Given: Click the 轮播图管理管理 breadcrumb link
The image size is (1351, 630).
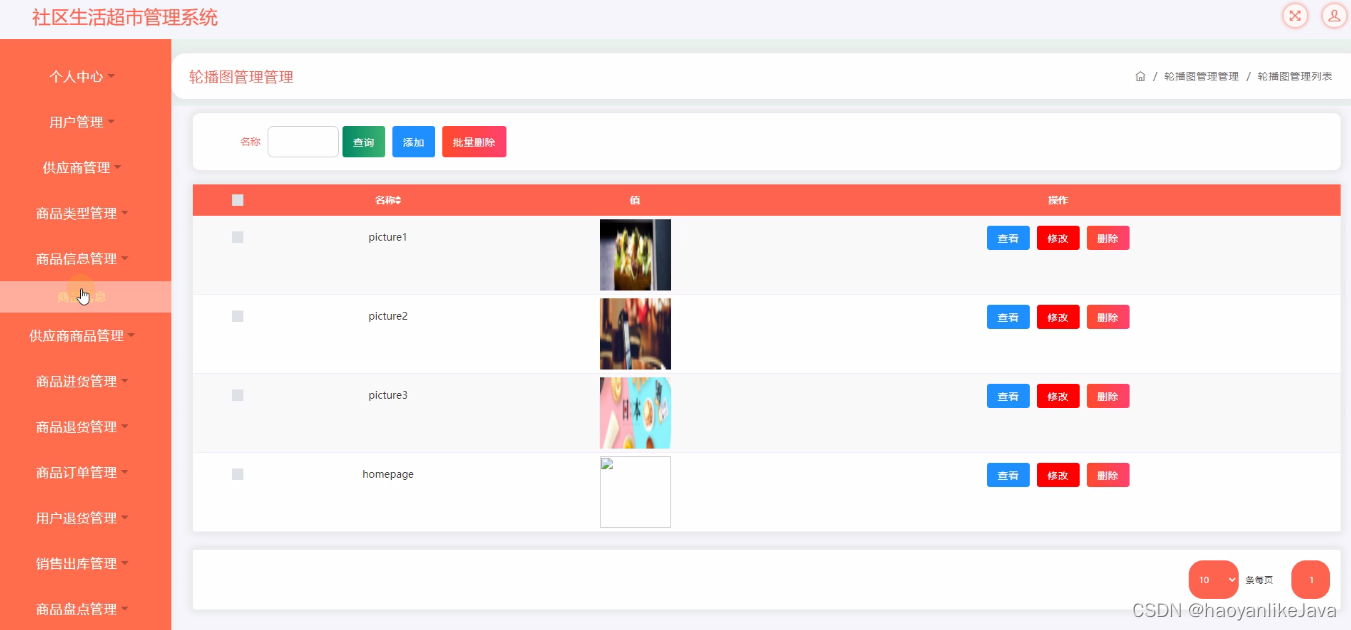Looking at the screenshot, I should click(x=1201, y=77).
